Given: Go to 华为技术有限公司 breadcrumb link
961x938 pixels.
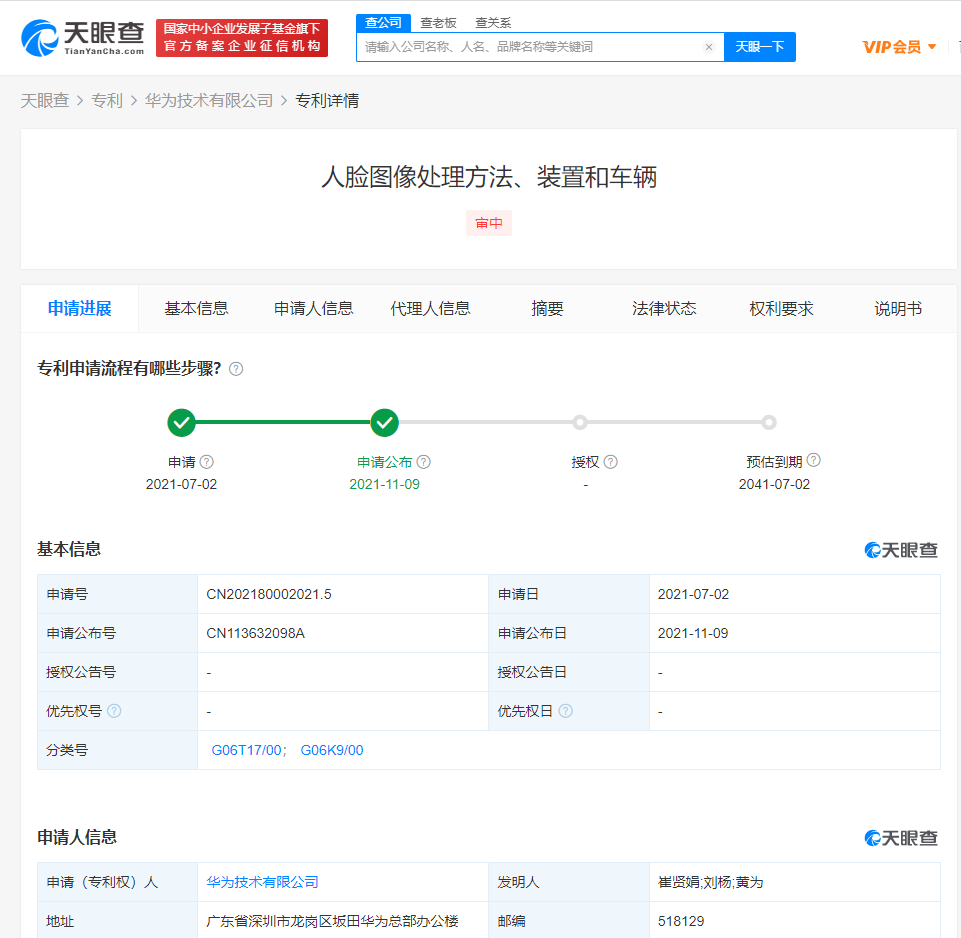Looking at the screenshot, I should tap(208, 101).
